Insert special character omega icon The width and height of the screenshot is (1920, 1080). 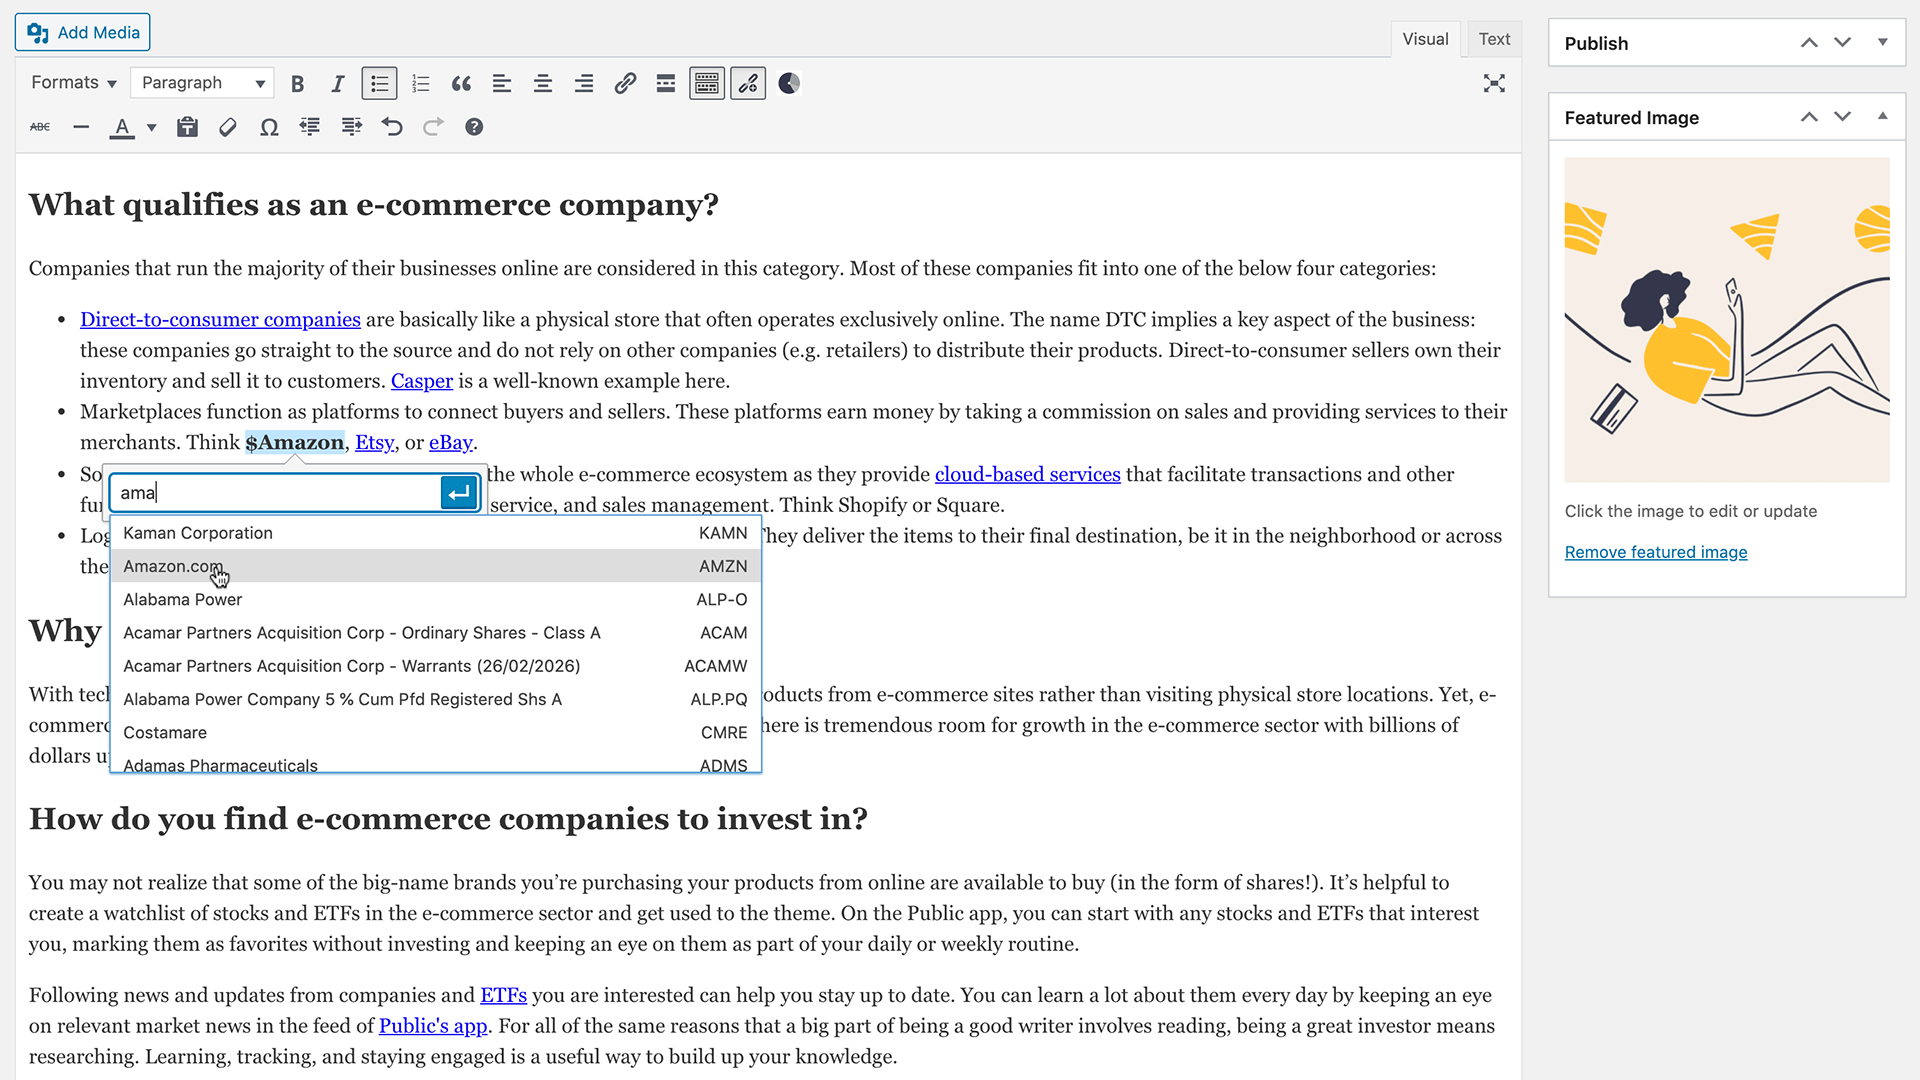click(269, 127)
